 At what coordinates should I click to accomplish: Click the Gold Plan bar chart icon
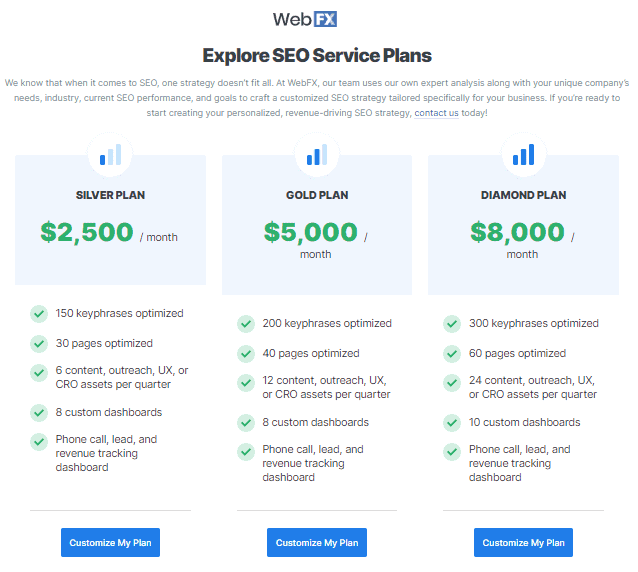tap(317, 155)
